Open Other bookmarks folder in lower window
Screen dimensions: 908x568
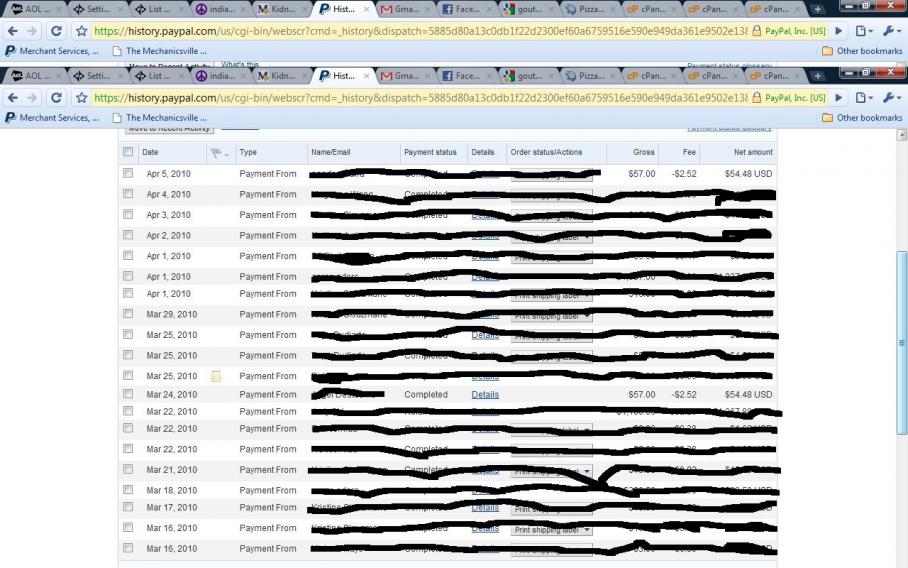(862, 118)
